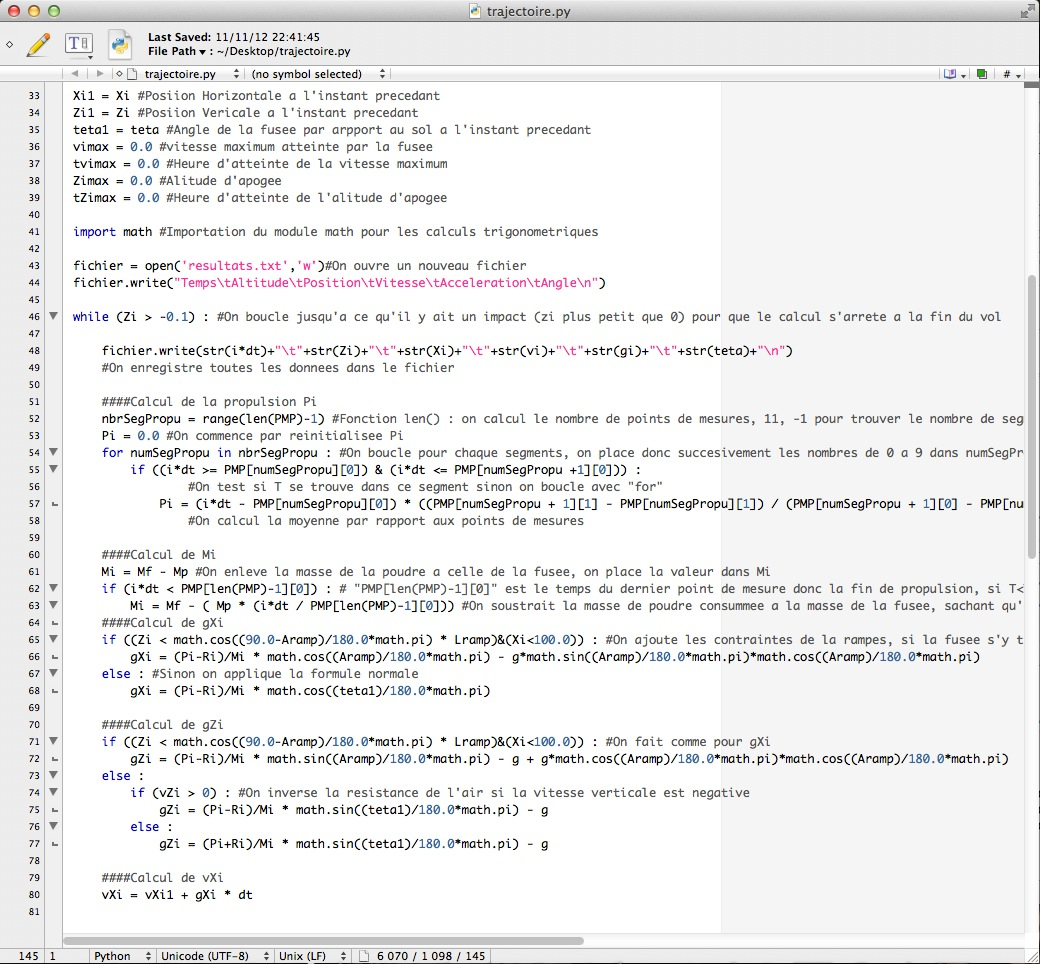Click line number 41 in the gutter
The image size is (1040, 964).
(x=34, y=232)
